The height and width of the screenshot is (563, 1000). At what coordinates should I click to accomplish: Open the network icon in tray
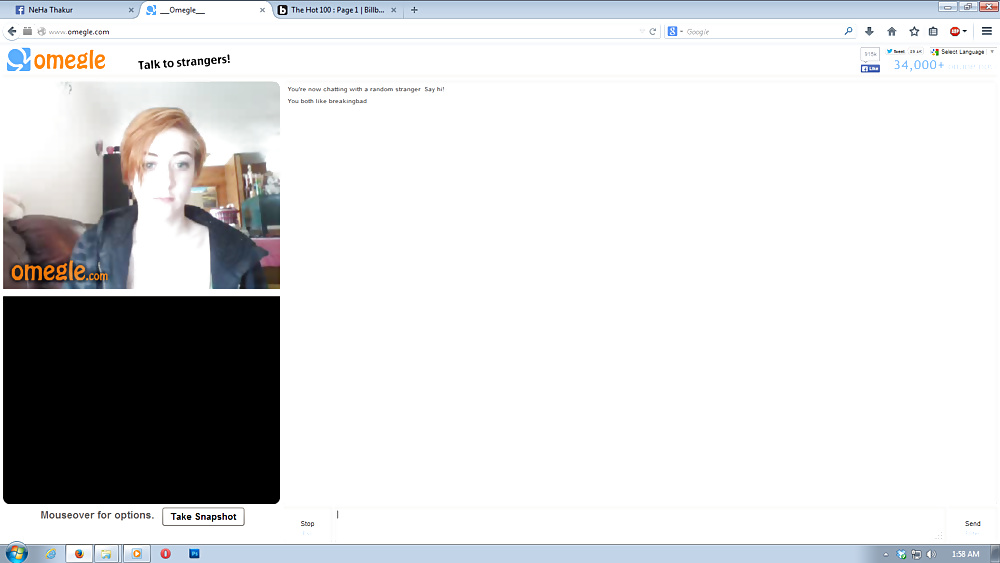coord(916,554)
